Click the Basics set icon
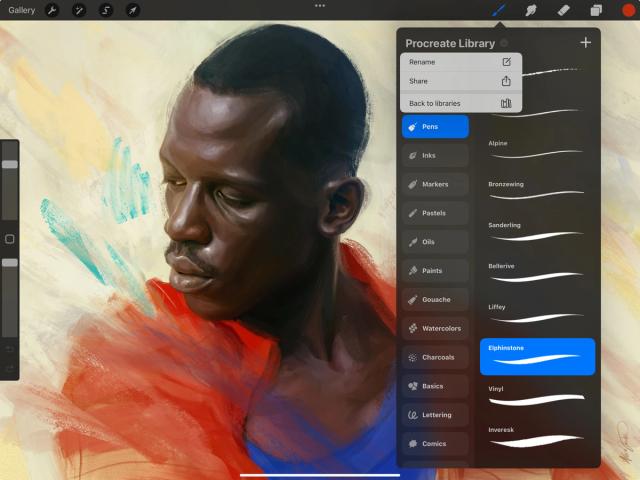 413,386
